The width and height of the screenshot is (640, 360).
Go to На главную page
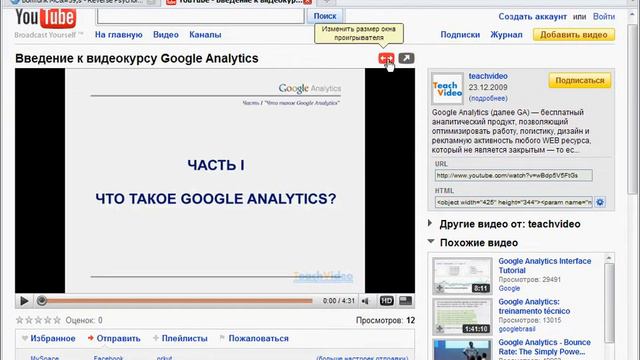(118, 35)
